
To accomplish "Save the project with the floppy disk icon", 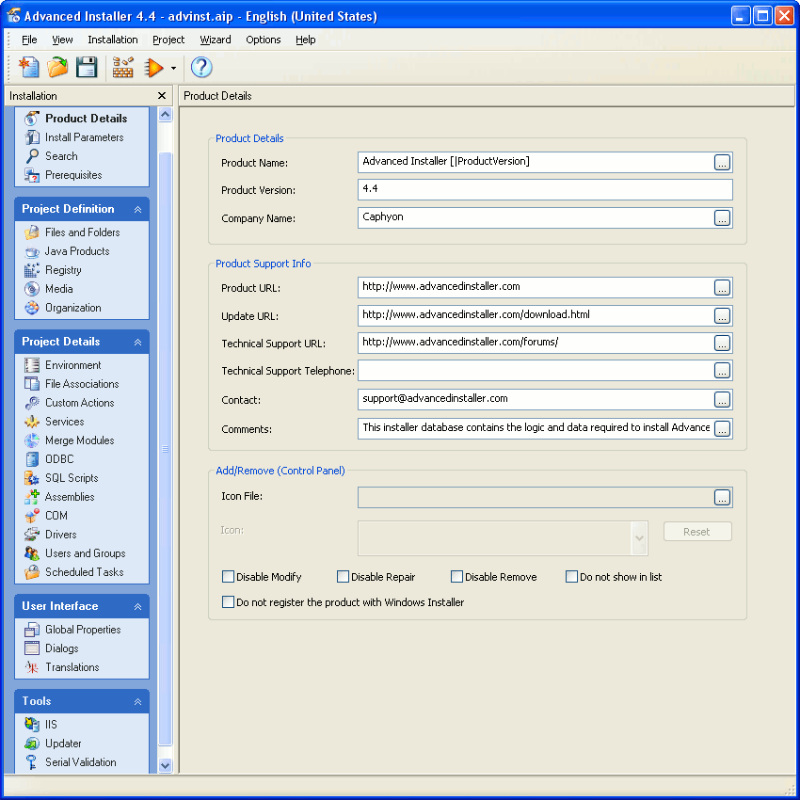I will [87, 67].
